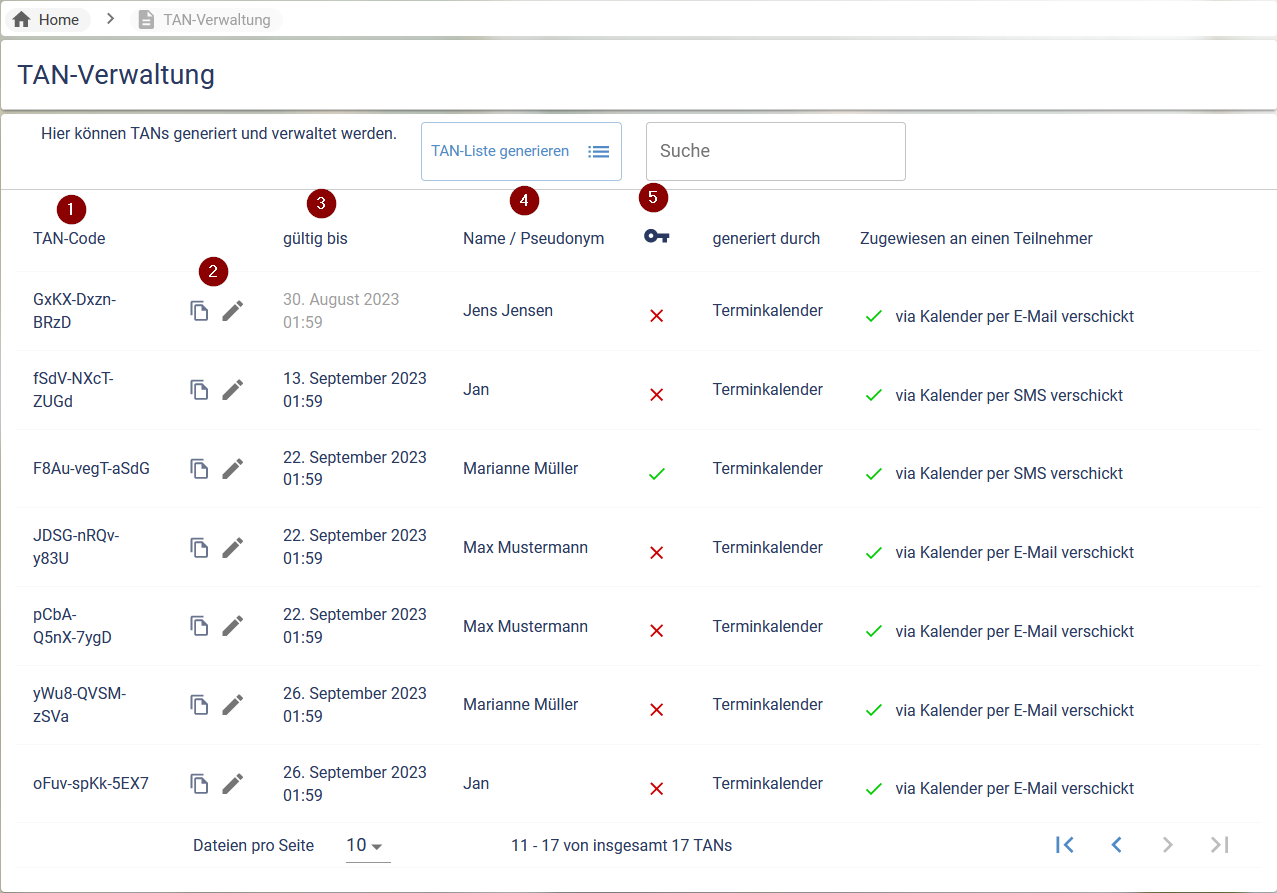Screen dimensions: 1277x893
Task: Click the TAN-Liste generieren button
Action: (521, 152)
